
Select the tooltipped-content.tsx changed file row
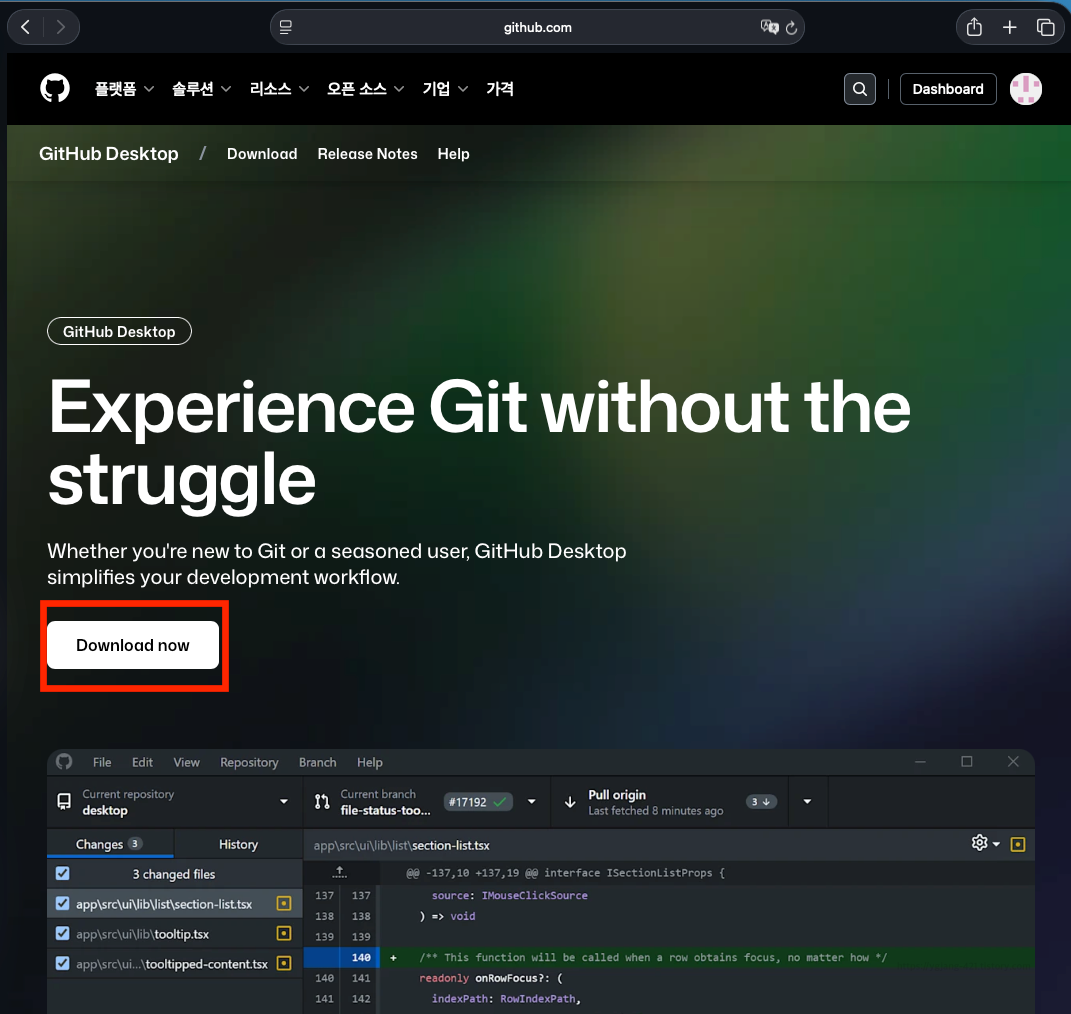click(x=175, y=963)
